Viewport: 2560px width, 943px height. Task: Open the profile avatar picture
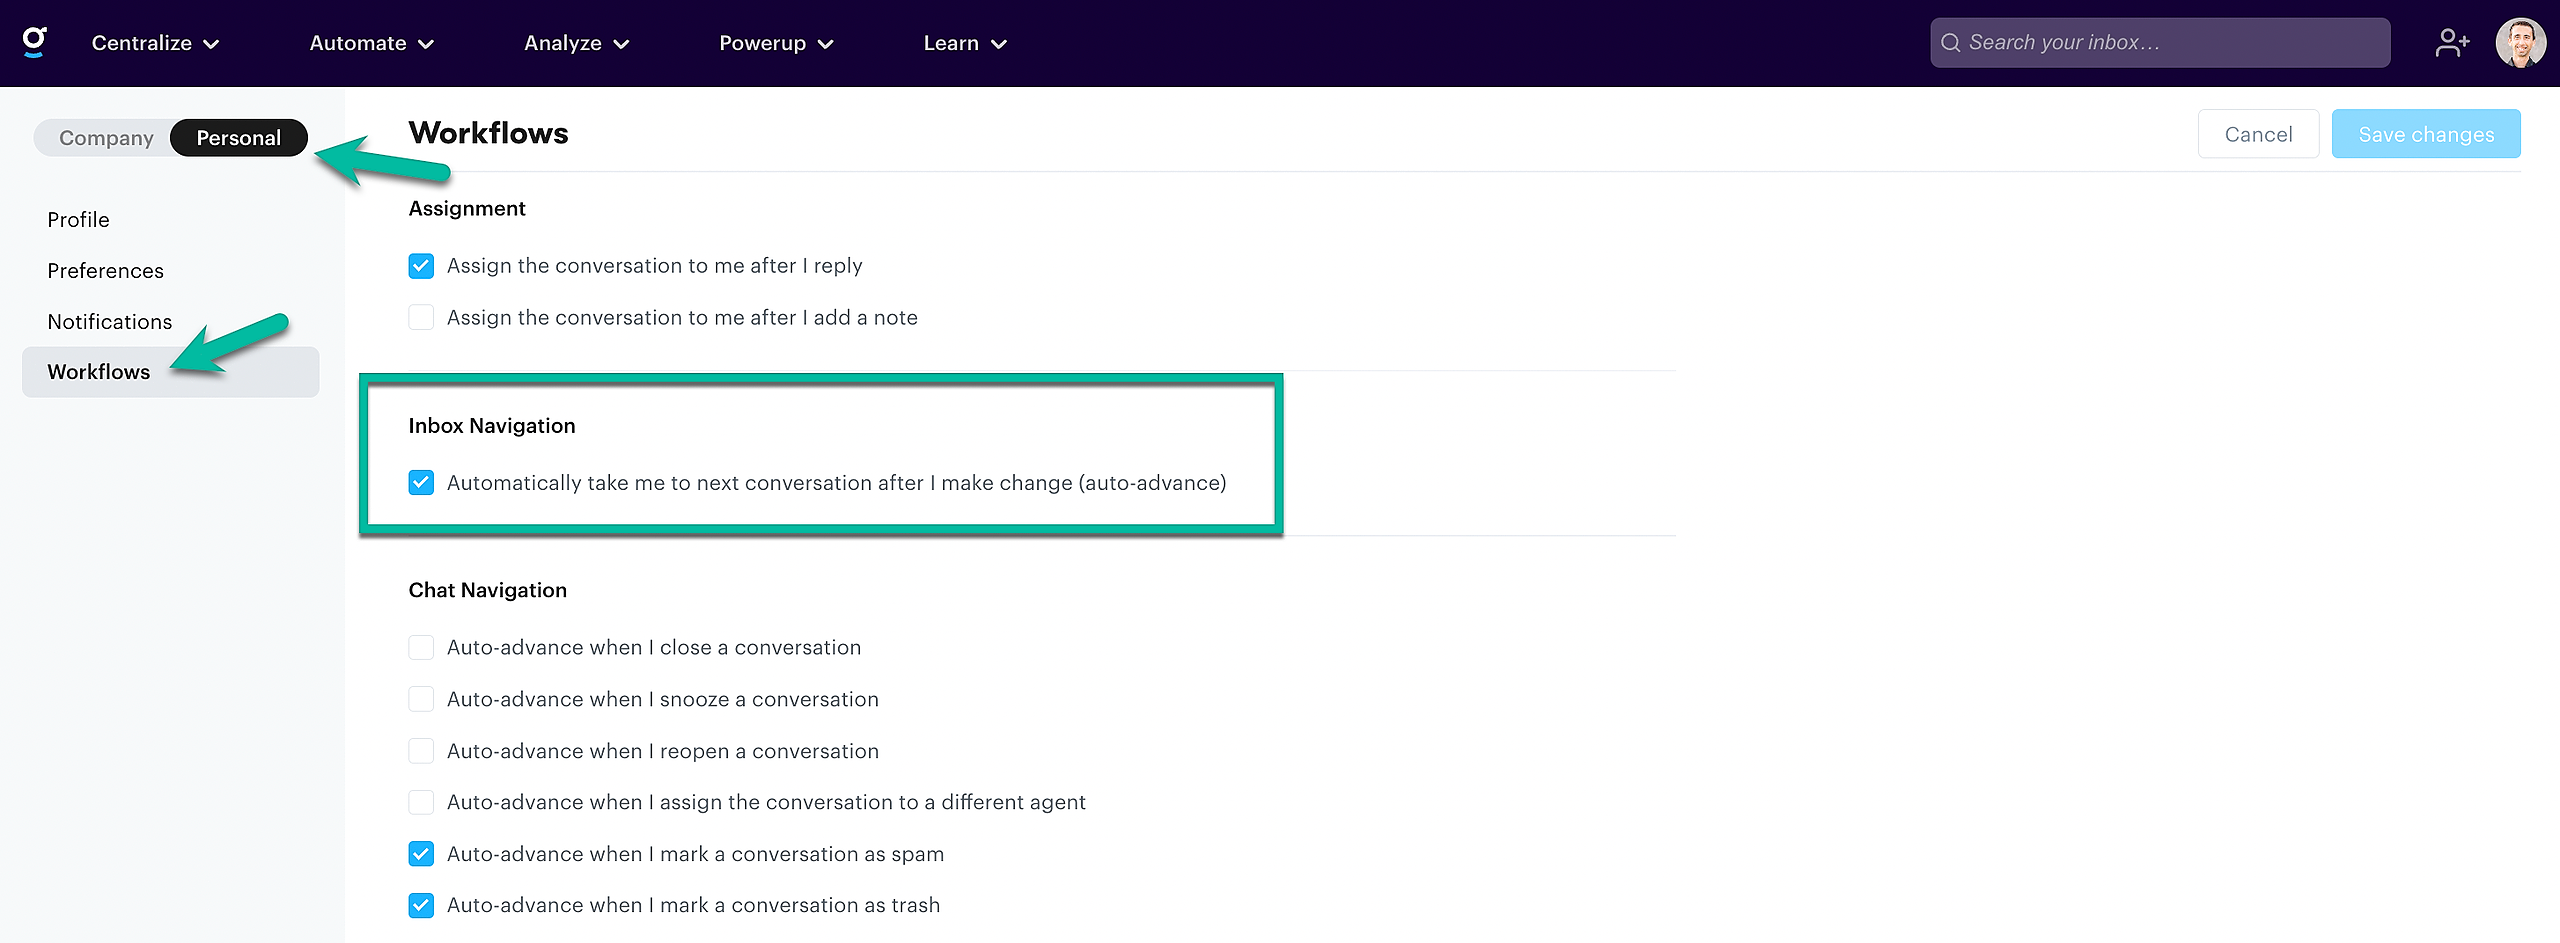2520,43
